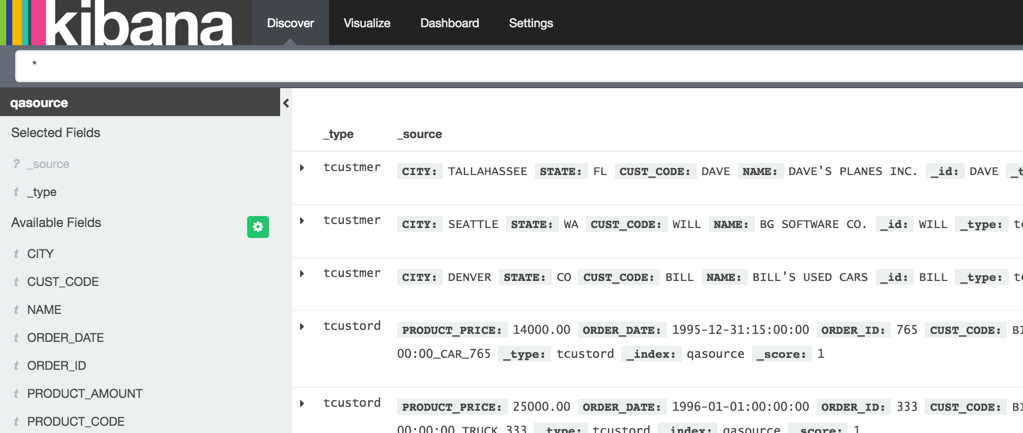Click the type icon beside CITY field

16,254
